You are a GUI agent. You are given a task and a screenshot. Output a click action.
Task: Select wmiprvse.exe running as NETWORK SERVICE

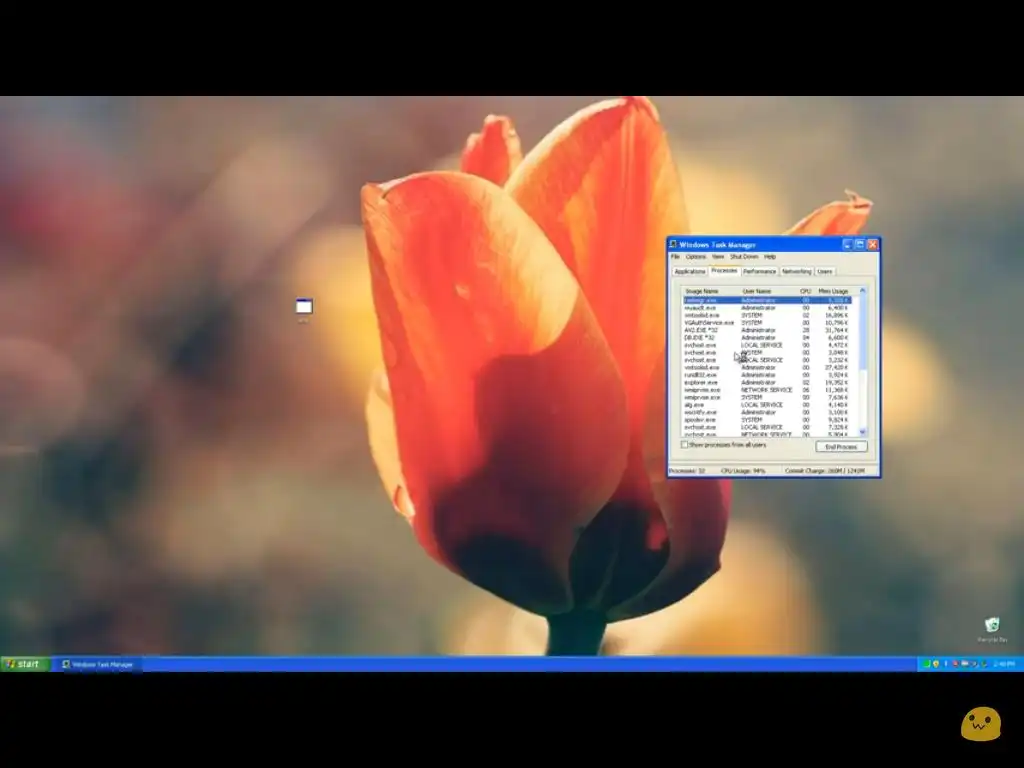767,390
